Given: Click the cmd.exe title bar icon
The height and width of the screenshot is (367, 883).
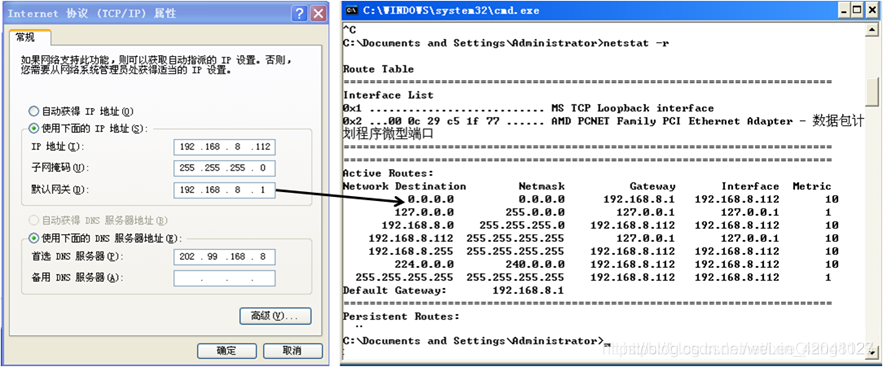Looking at the screenshot, I should 352,10.
